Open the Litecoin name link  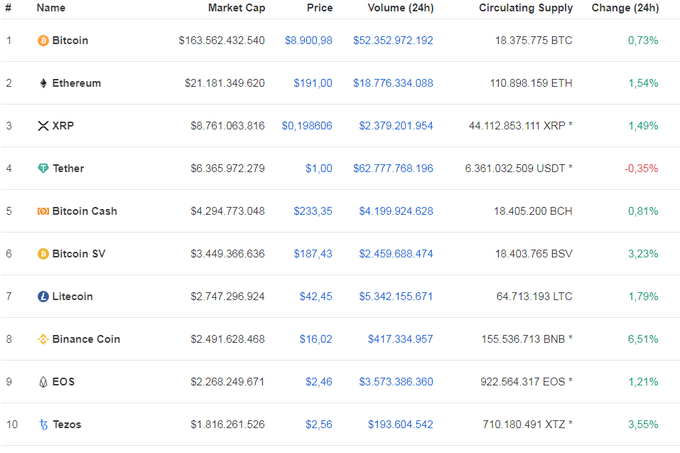[x=72, y=297]
